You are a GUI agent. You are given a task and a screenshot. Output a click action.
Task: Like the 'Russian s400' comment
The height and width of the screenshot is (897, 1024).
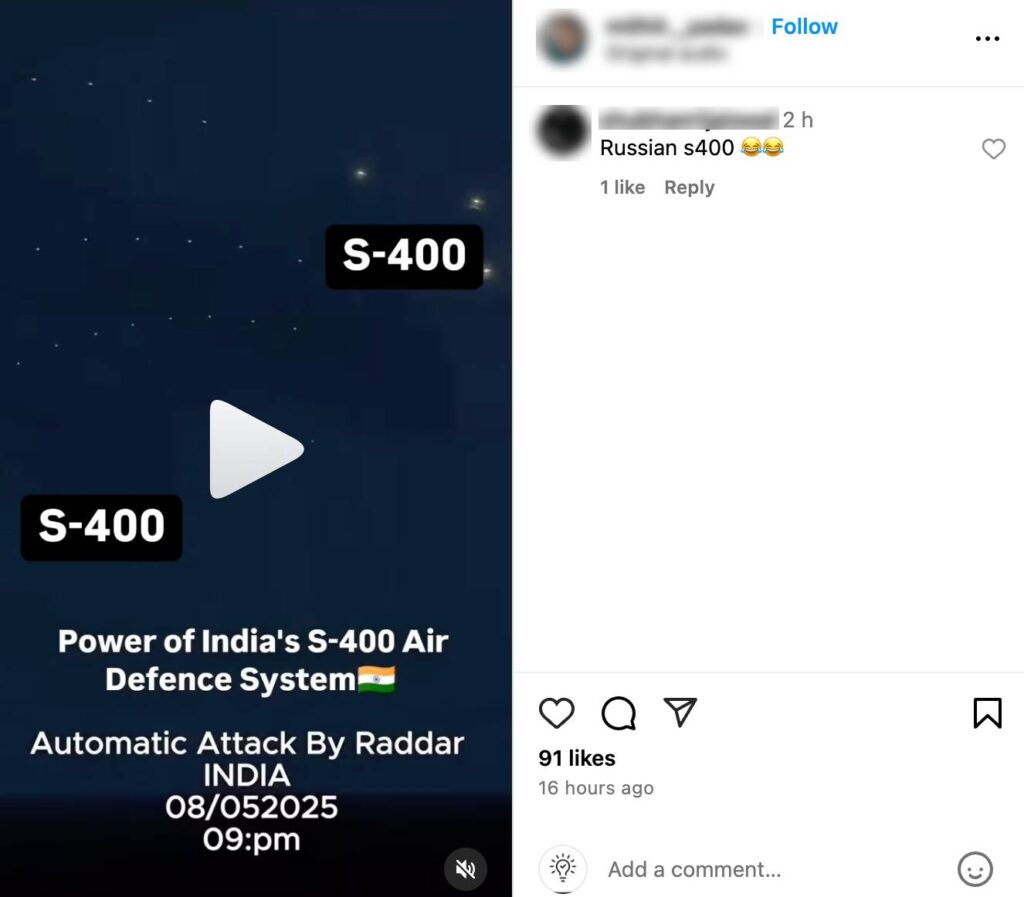point(993,149)
